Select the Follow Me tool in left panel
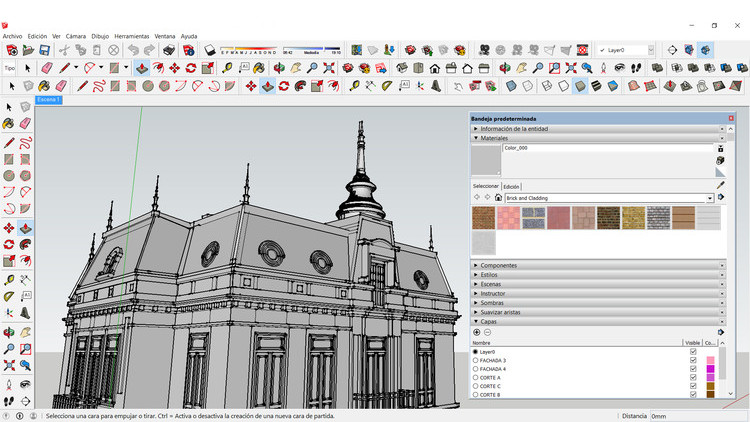Image resolution: width=750 pixels, height=422 pixels. [x=25, y=244]
